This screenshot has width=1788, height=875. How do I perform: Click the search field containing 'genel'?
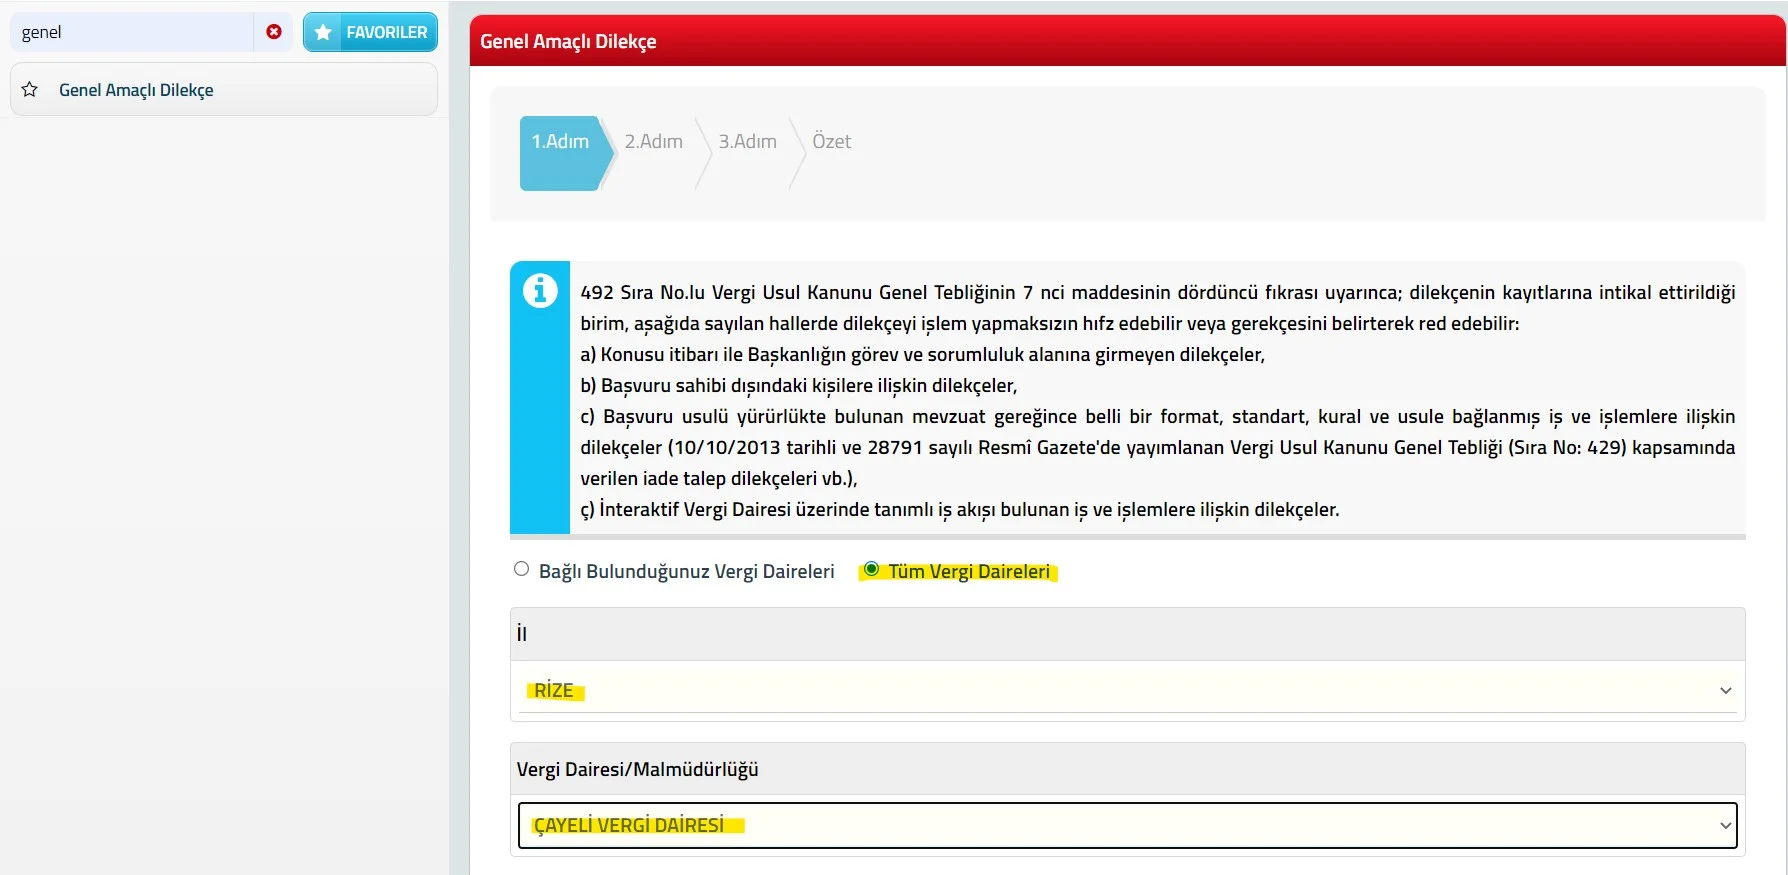pos(132,32)
